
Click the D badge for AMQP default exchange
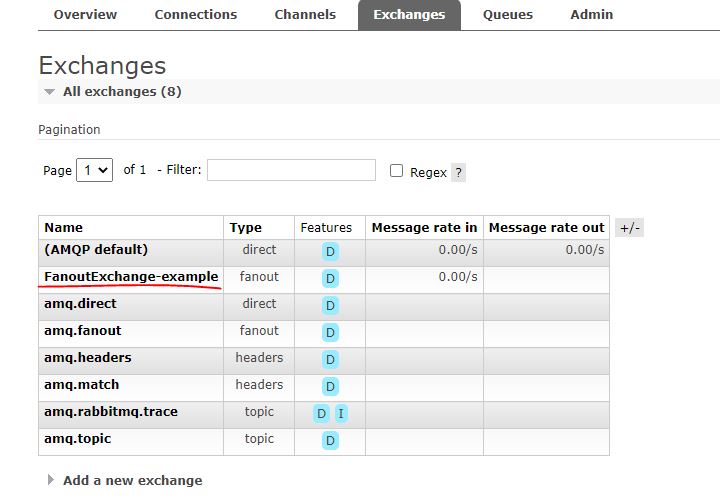(330, 252)
